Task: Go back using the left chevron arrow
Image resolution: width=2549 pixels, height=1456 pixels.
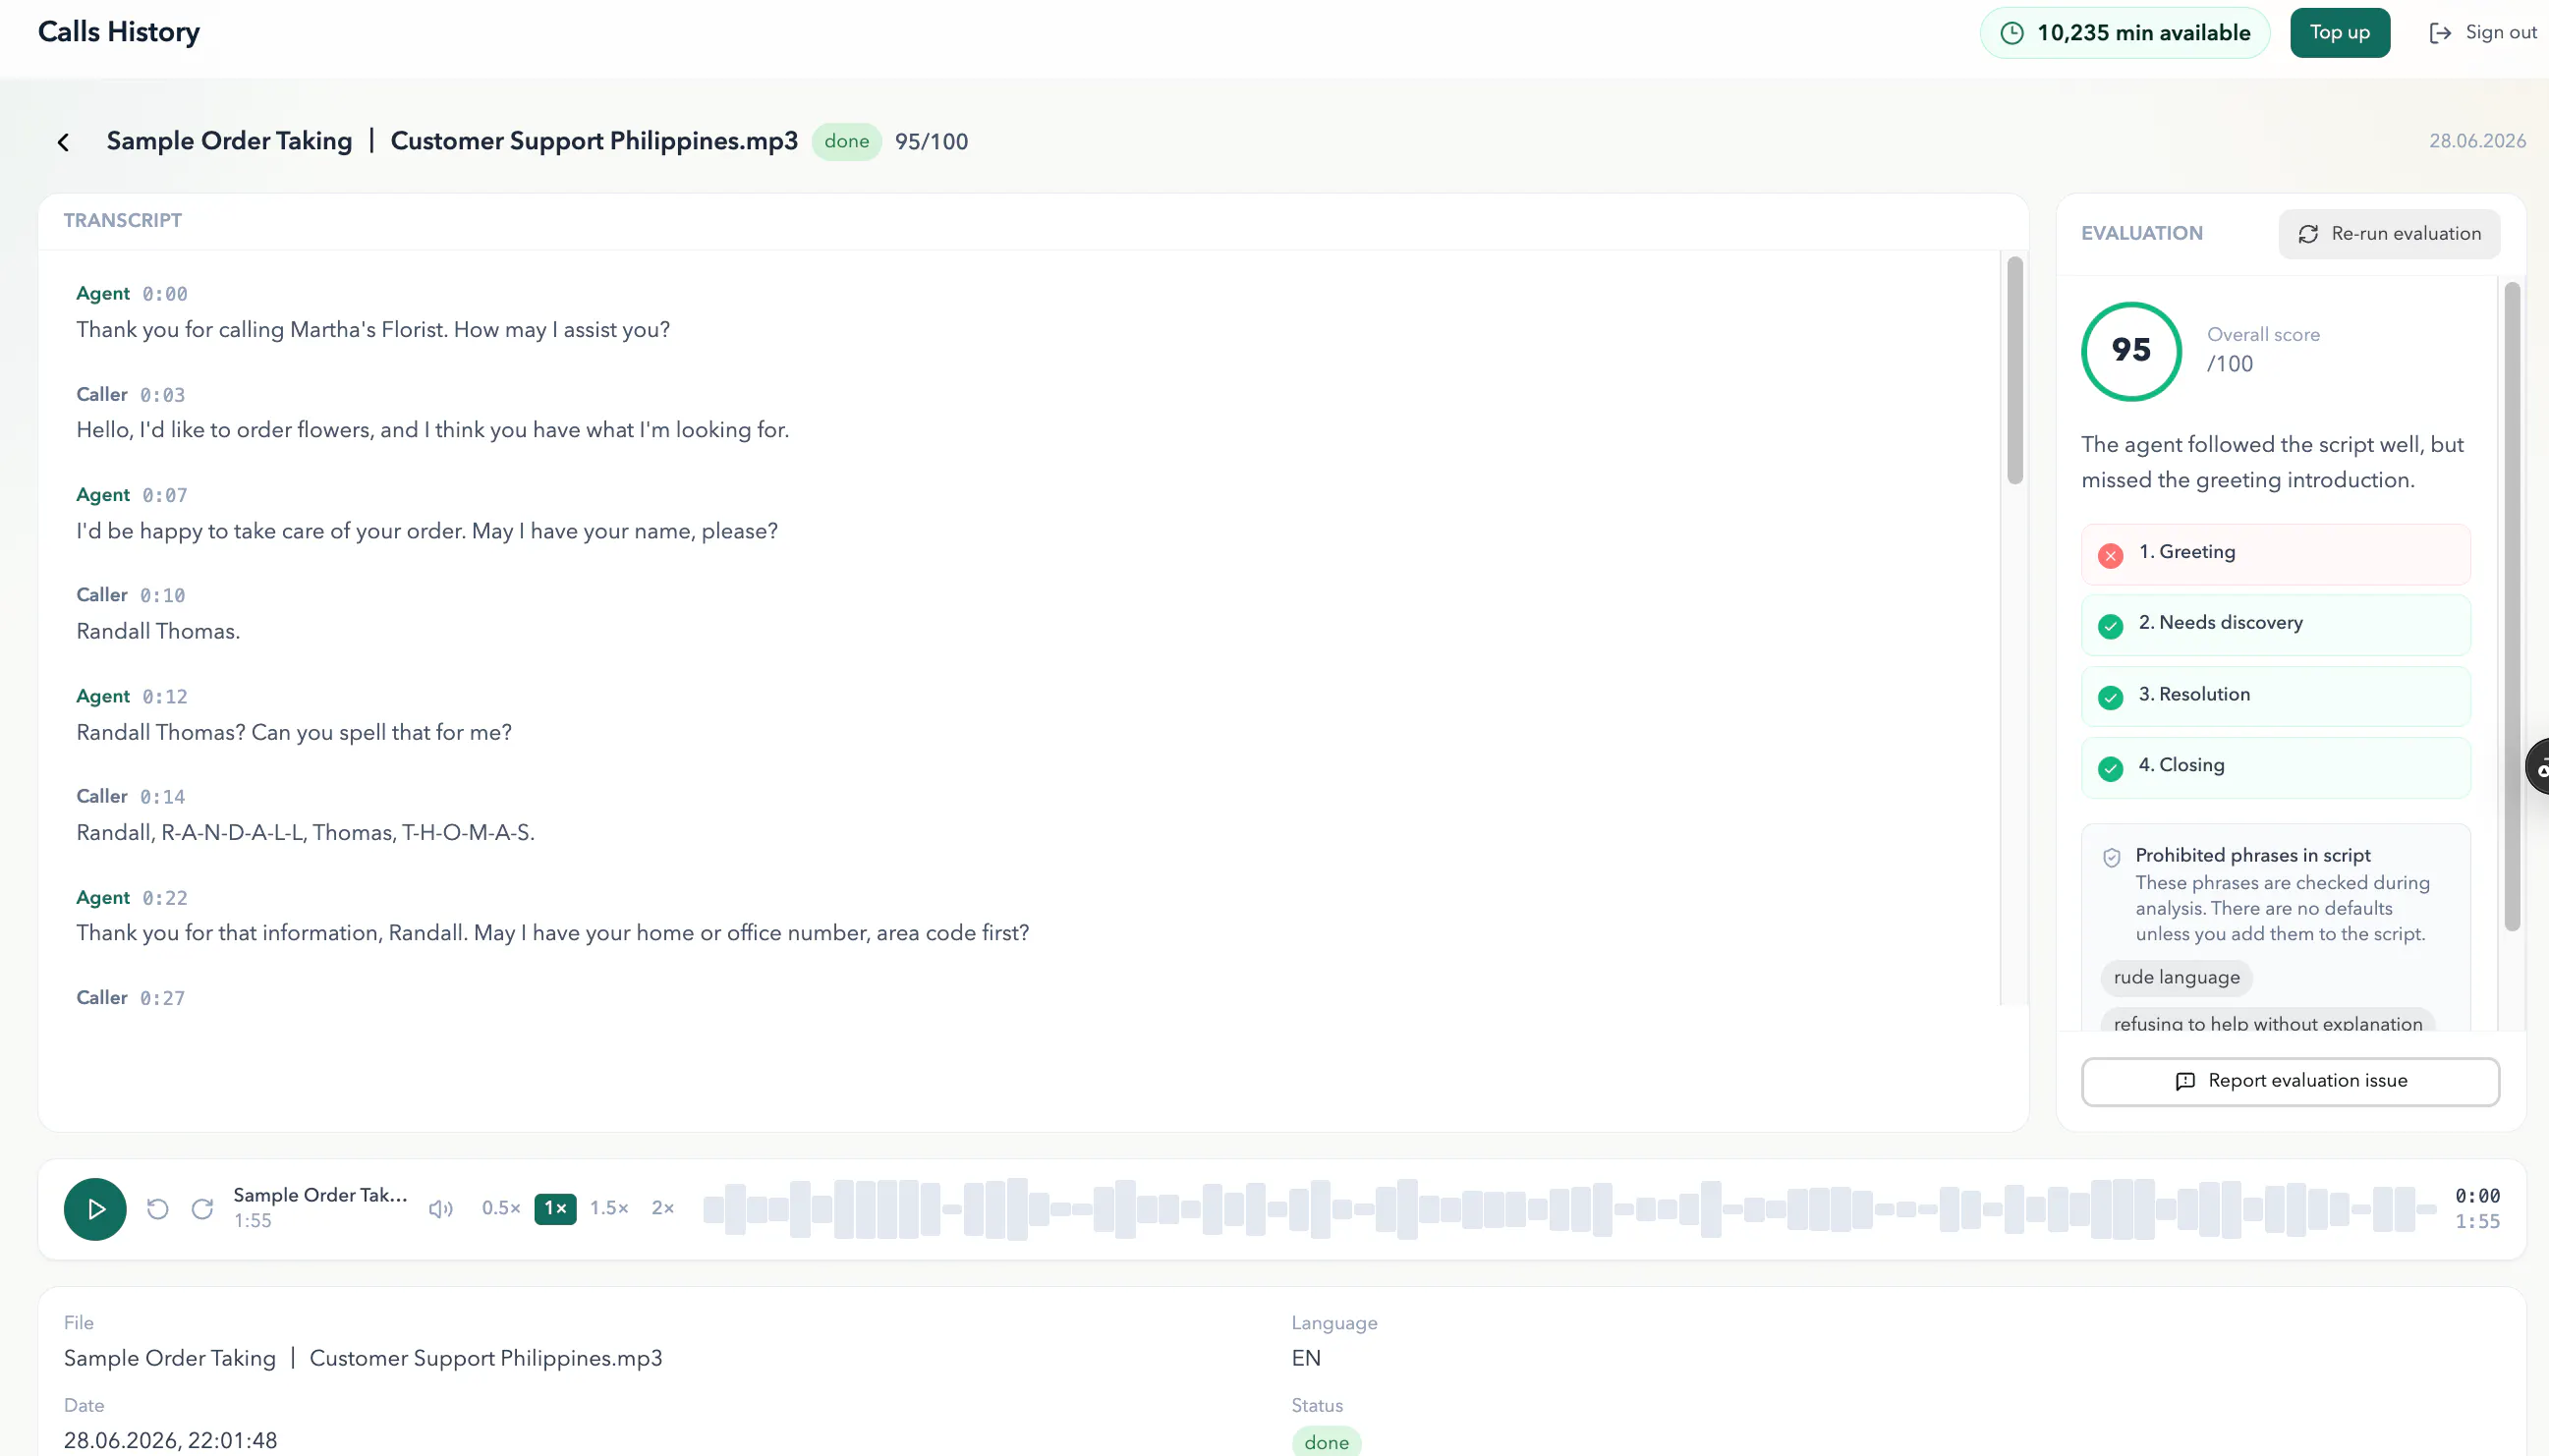Action: [63, 142]
